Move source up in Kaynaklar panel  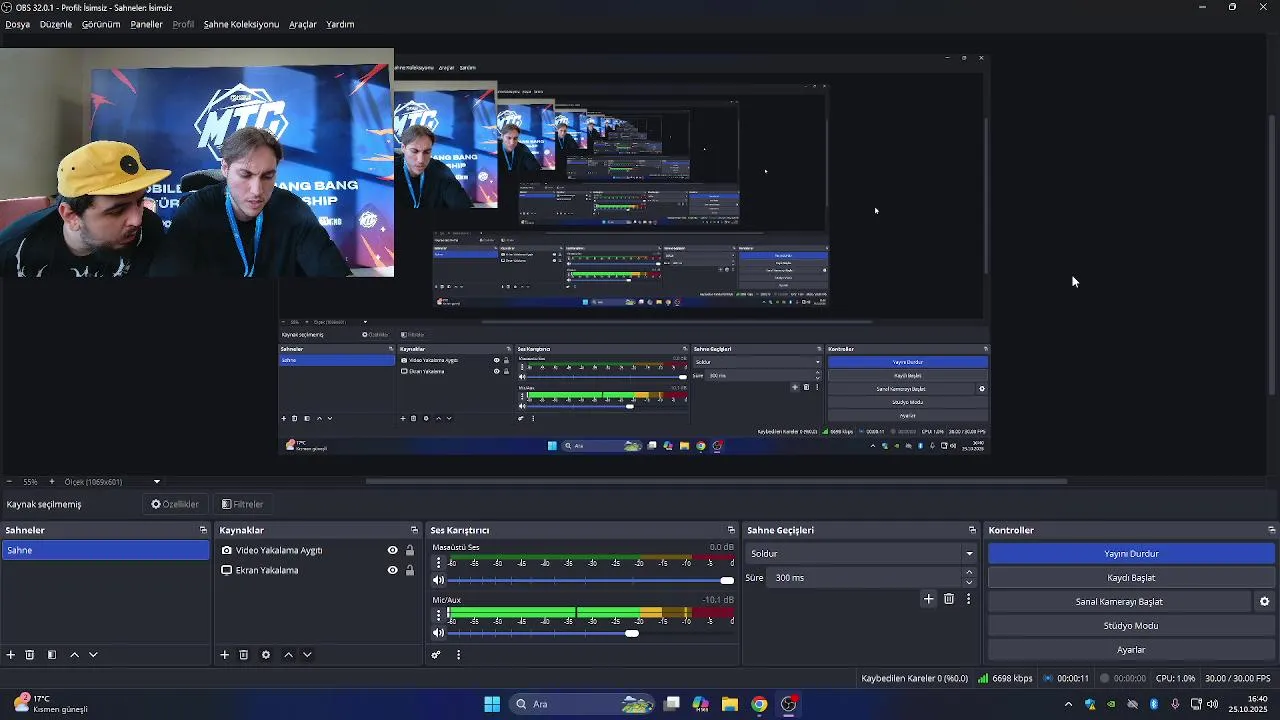point(288,655)
